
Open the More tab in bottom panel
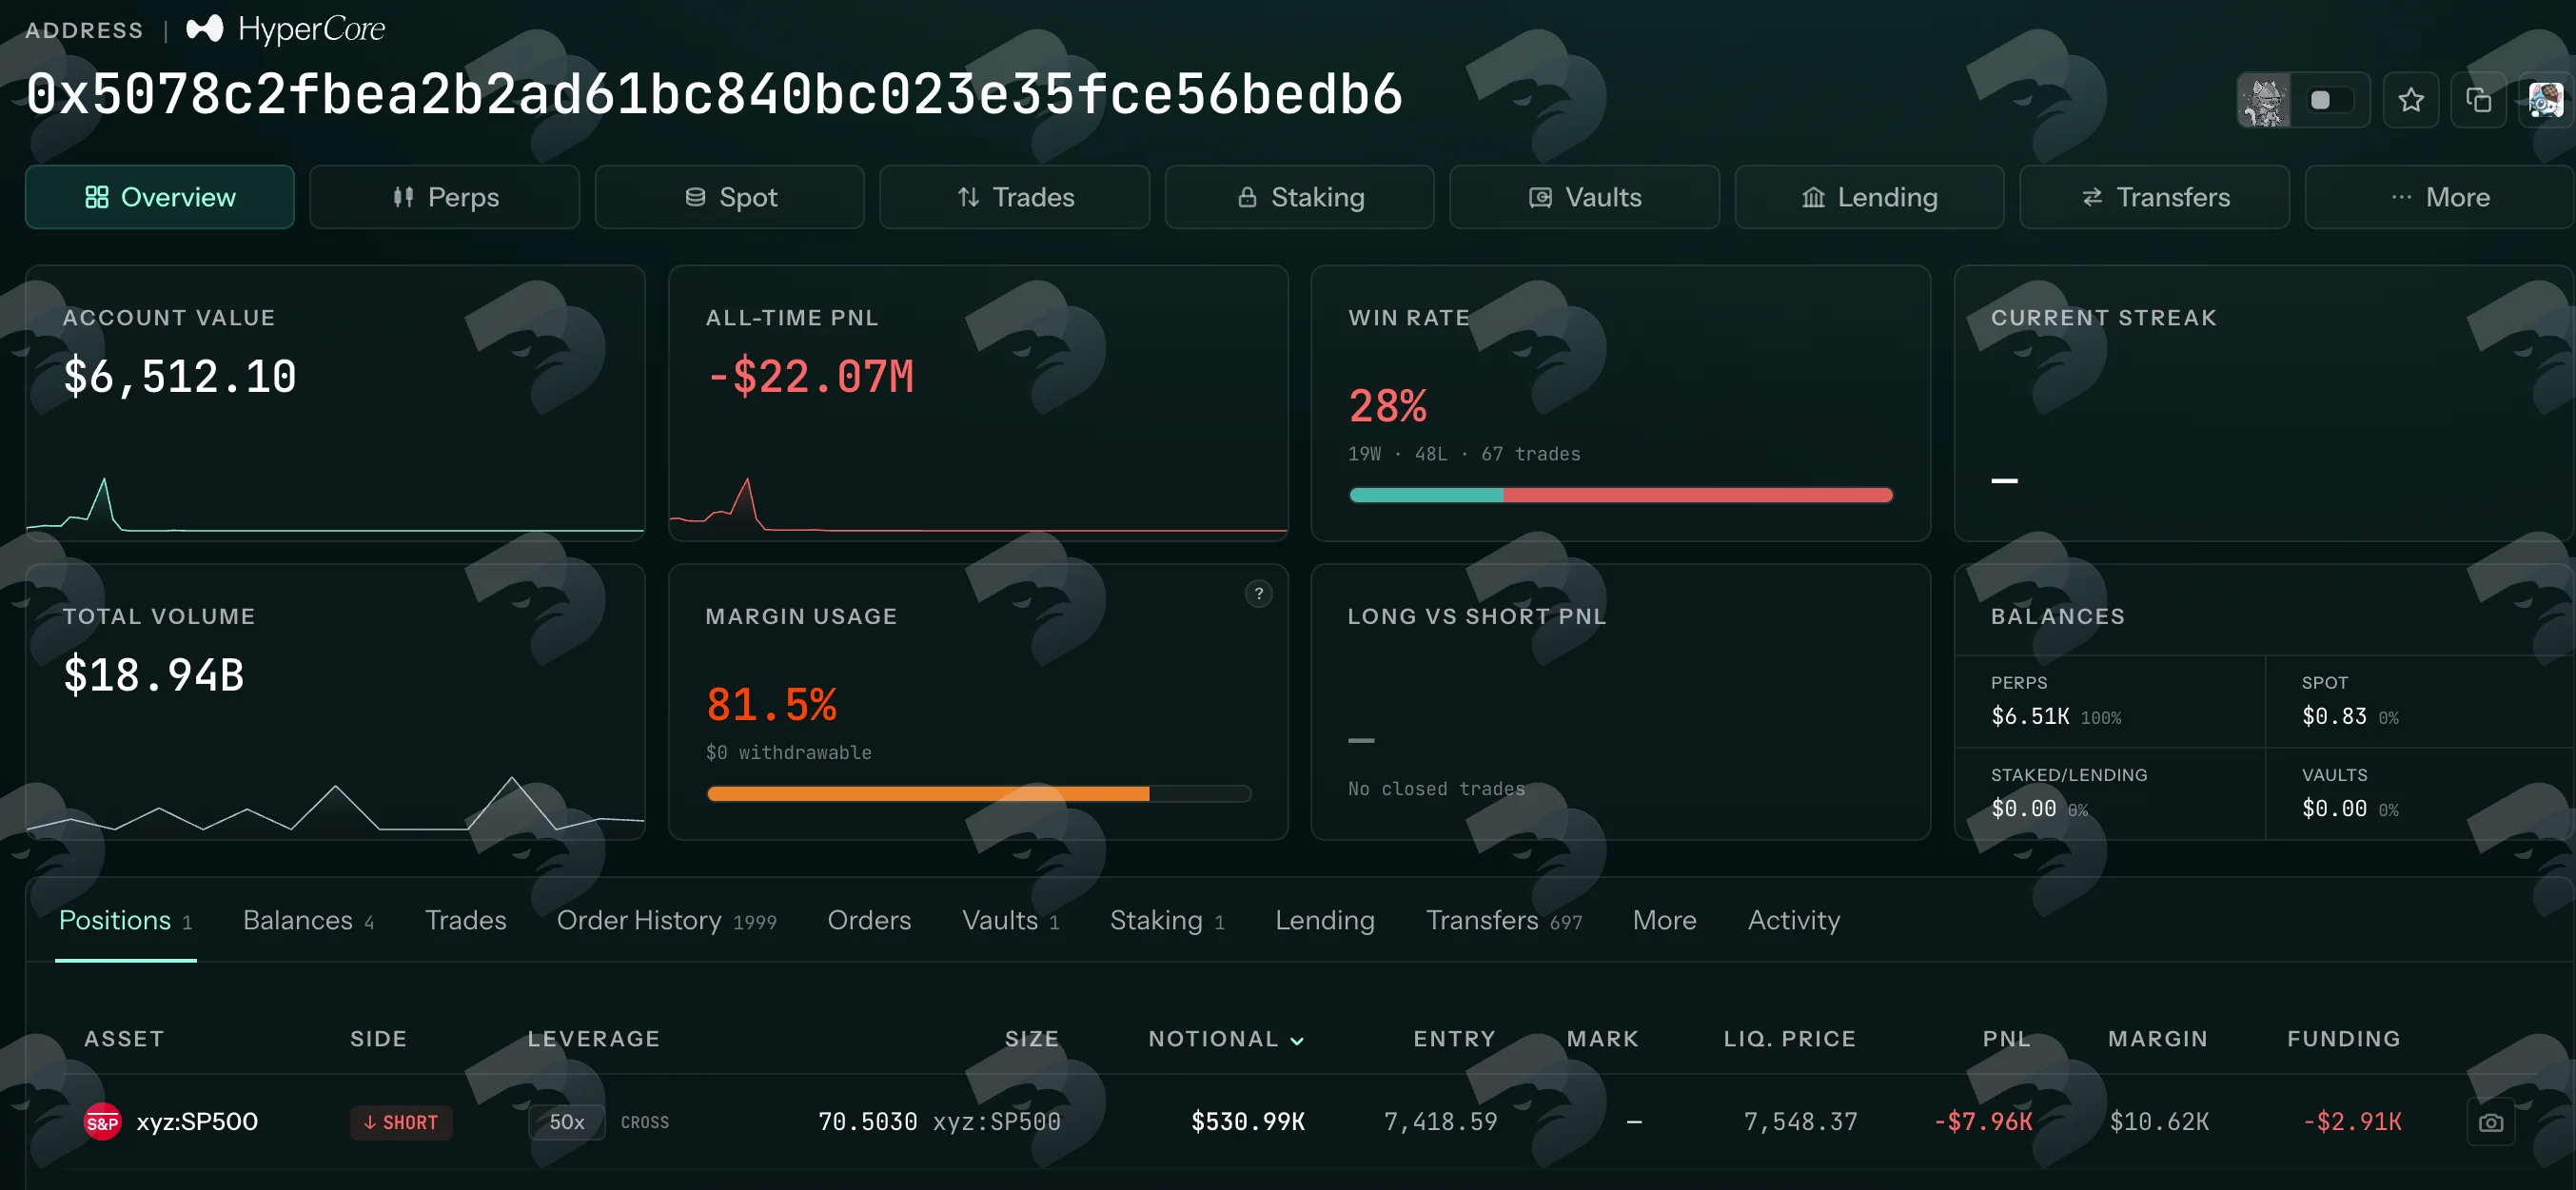(x=1664, y=920)
